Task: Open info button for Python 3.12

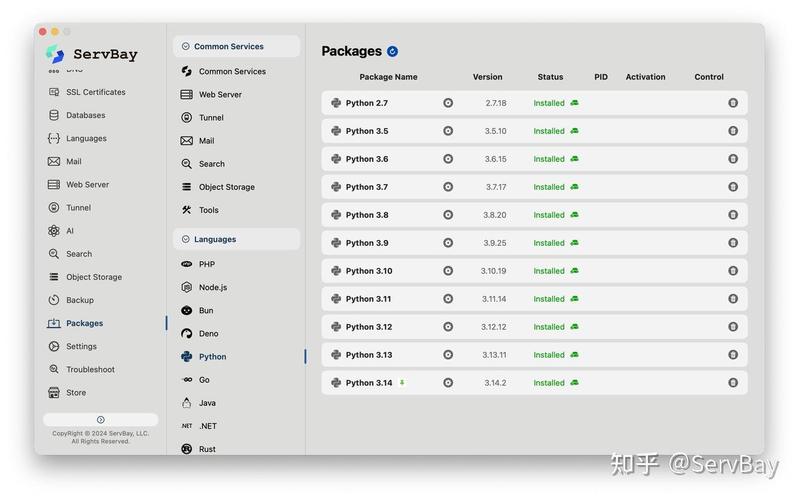Action: [448, 327]
